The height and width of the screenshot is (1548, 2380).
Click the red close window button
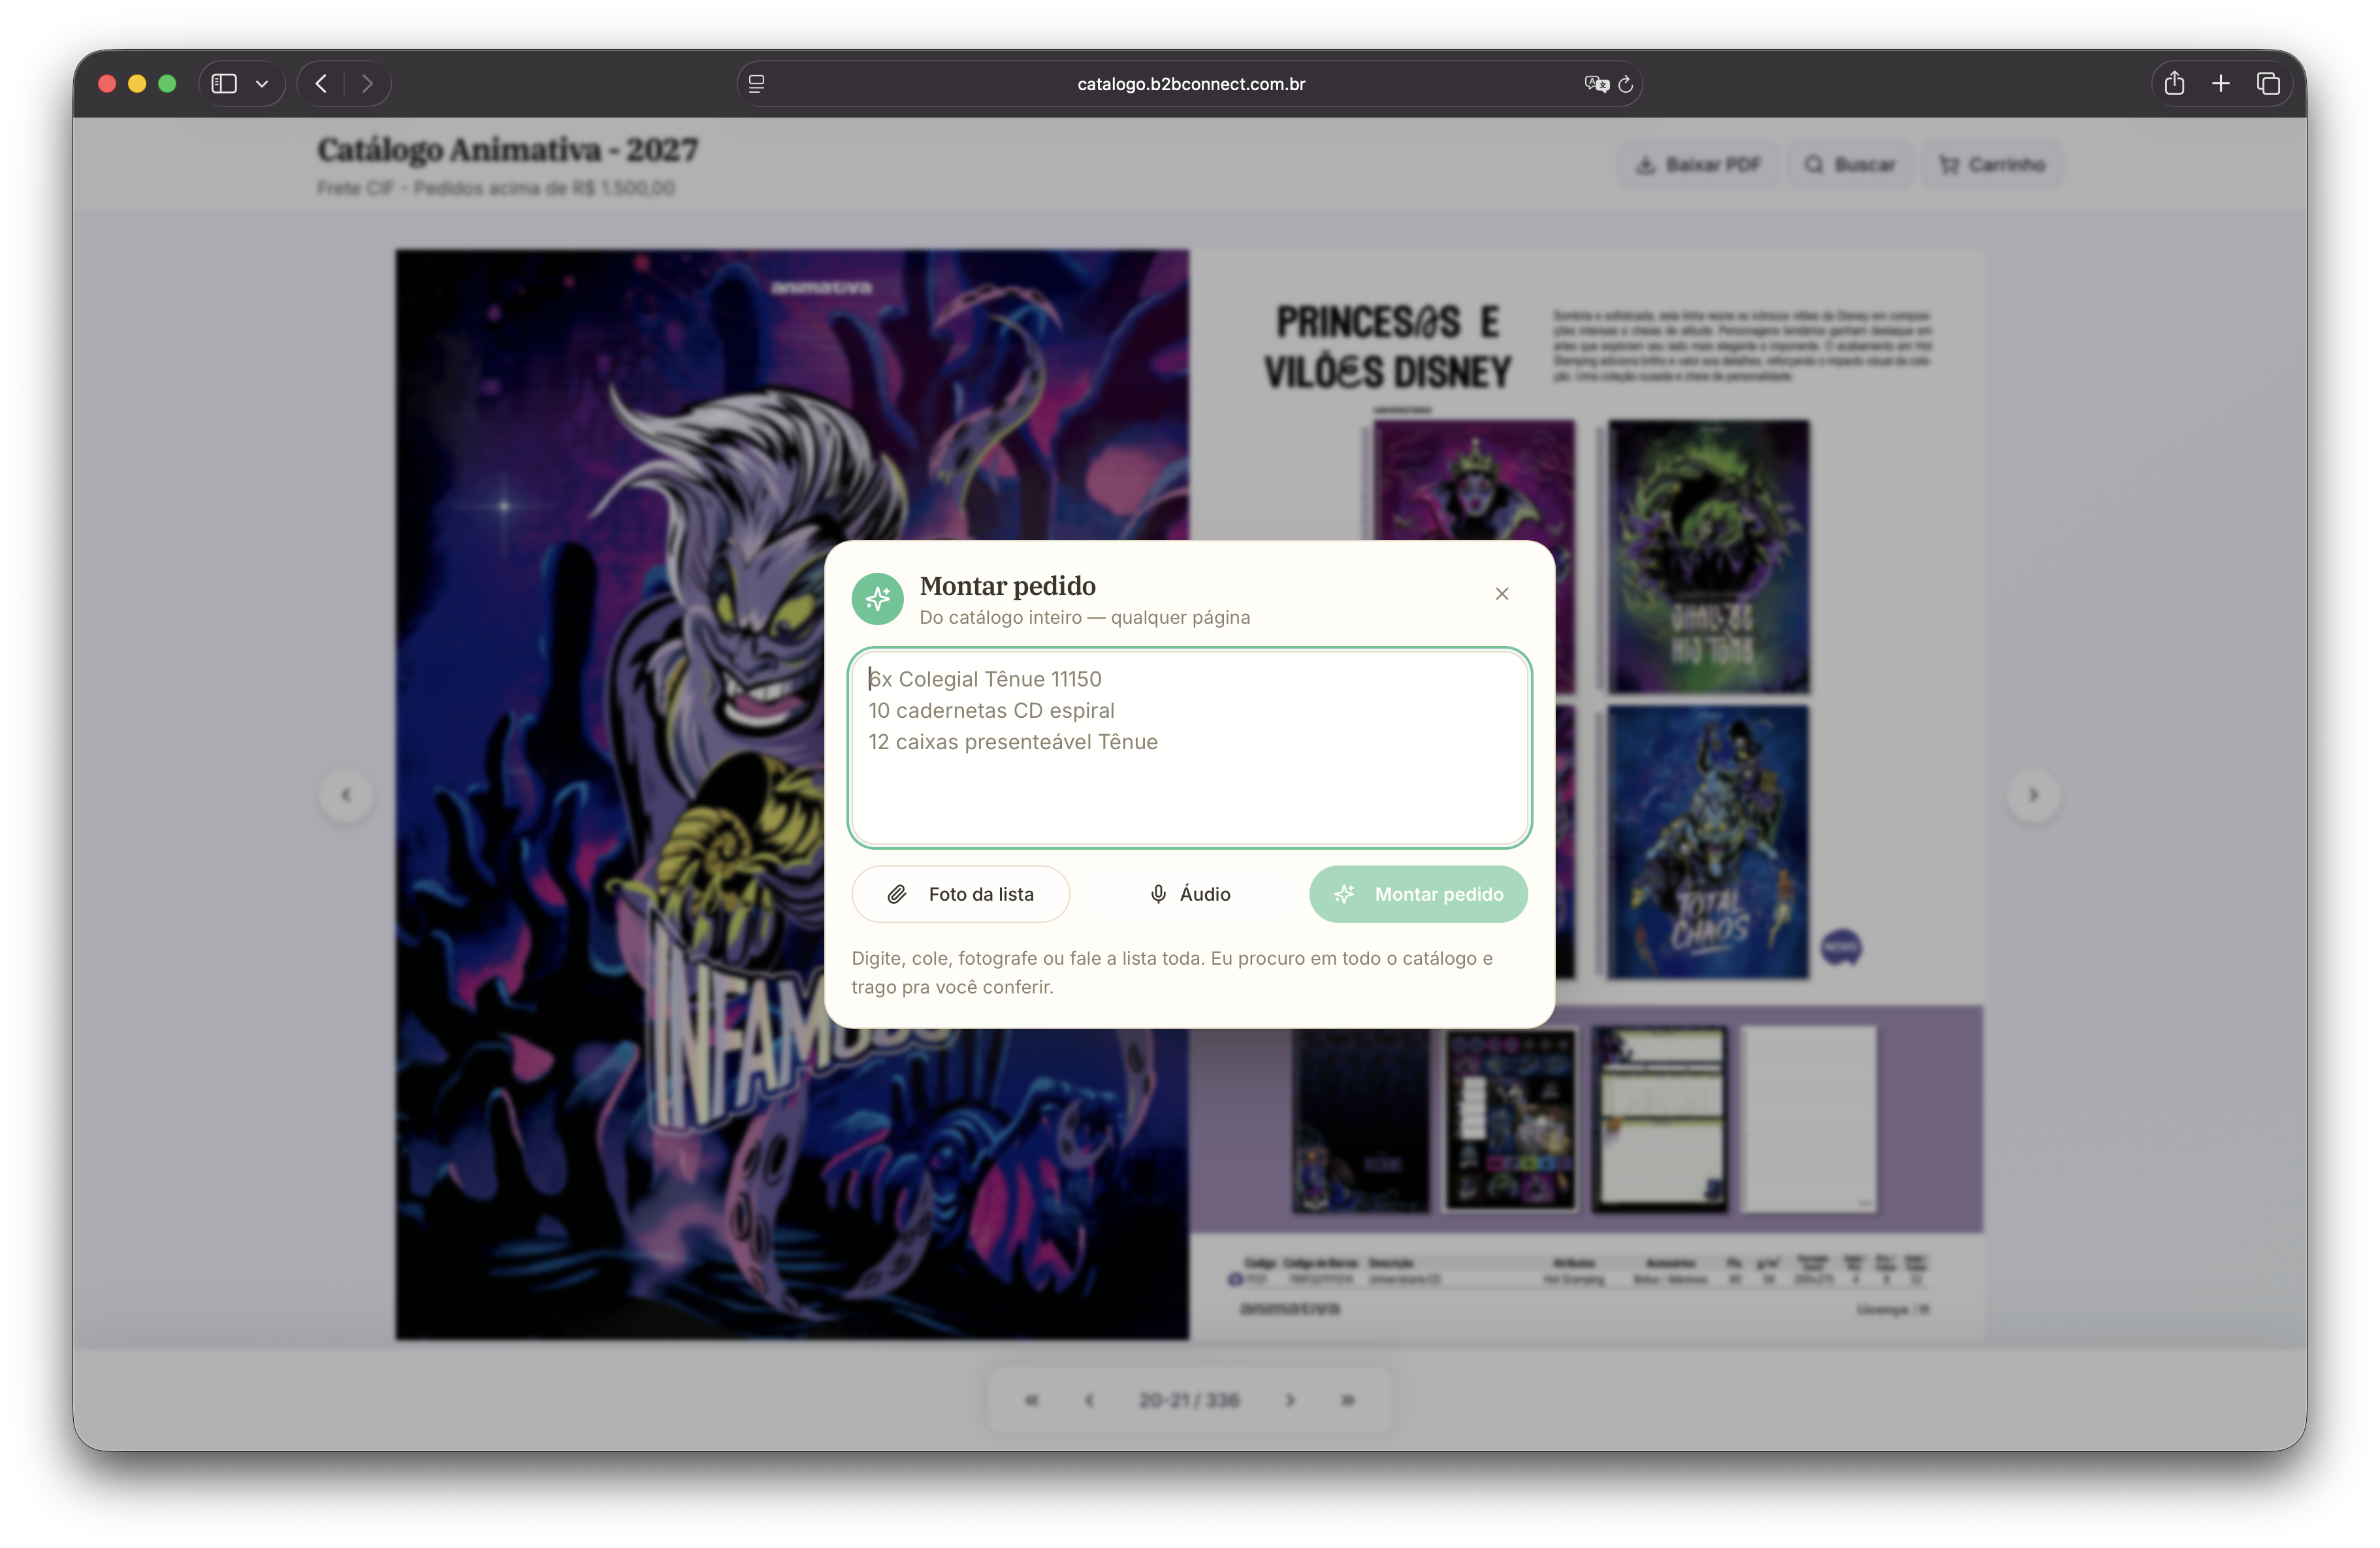coord(107,84)
